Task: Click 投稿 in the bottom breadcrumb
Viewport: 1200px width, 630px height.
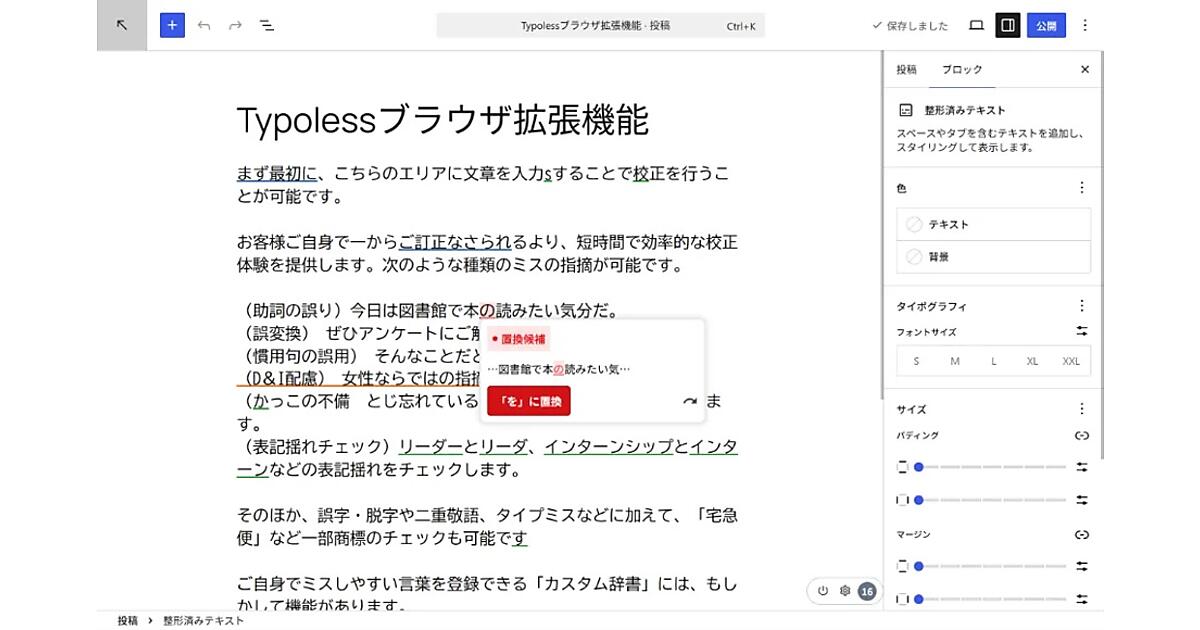Action: click(x=128, y=621)
